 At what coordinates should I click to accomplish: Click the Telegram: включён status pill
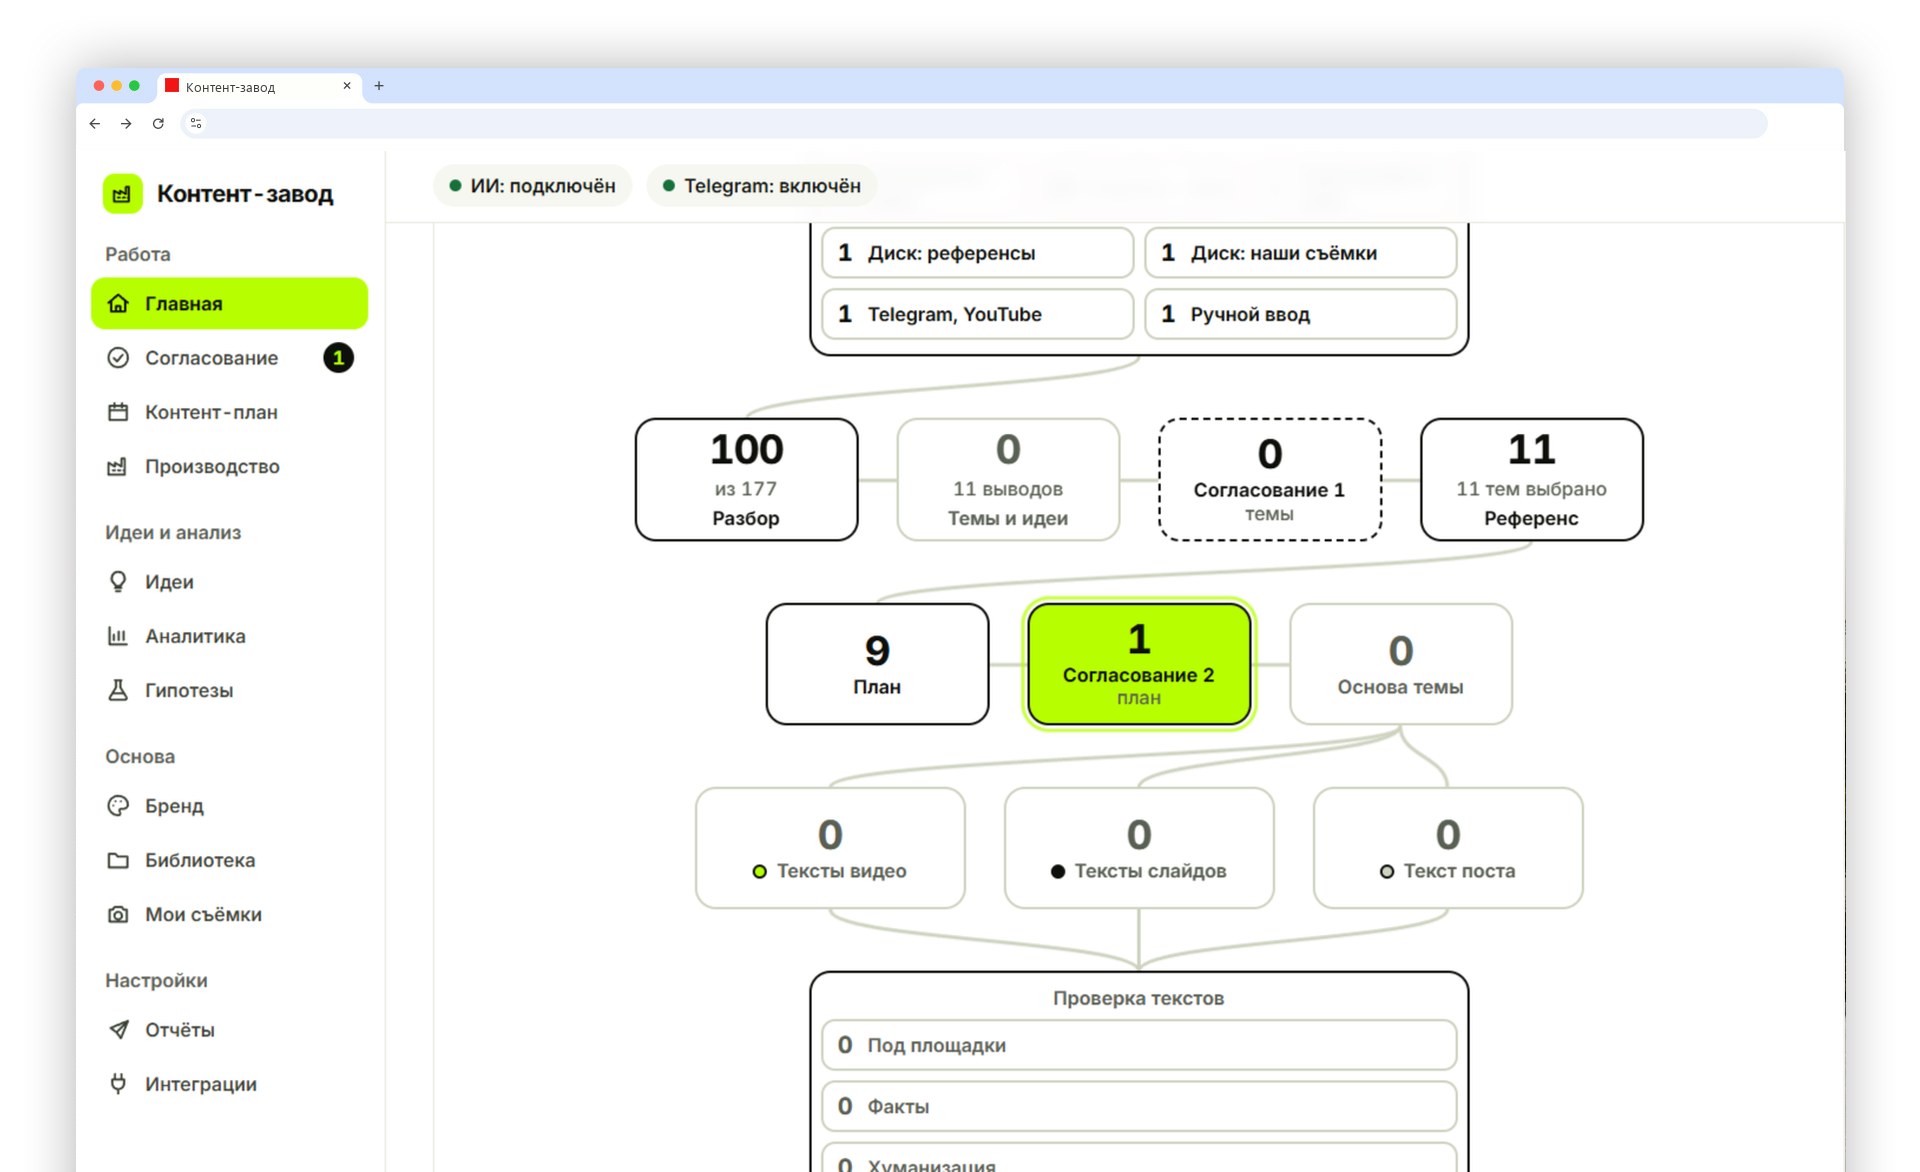point(762,186)
